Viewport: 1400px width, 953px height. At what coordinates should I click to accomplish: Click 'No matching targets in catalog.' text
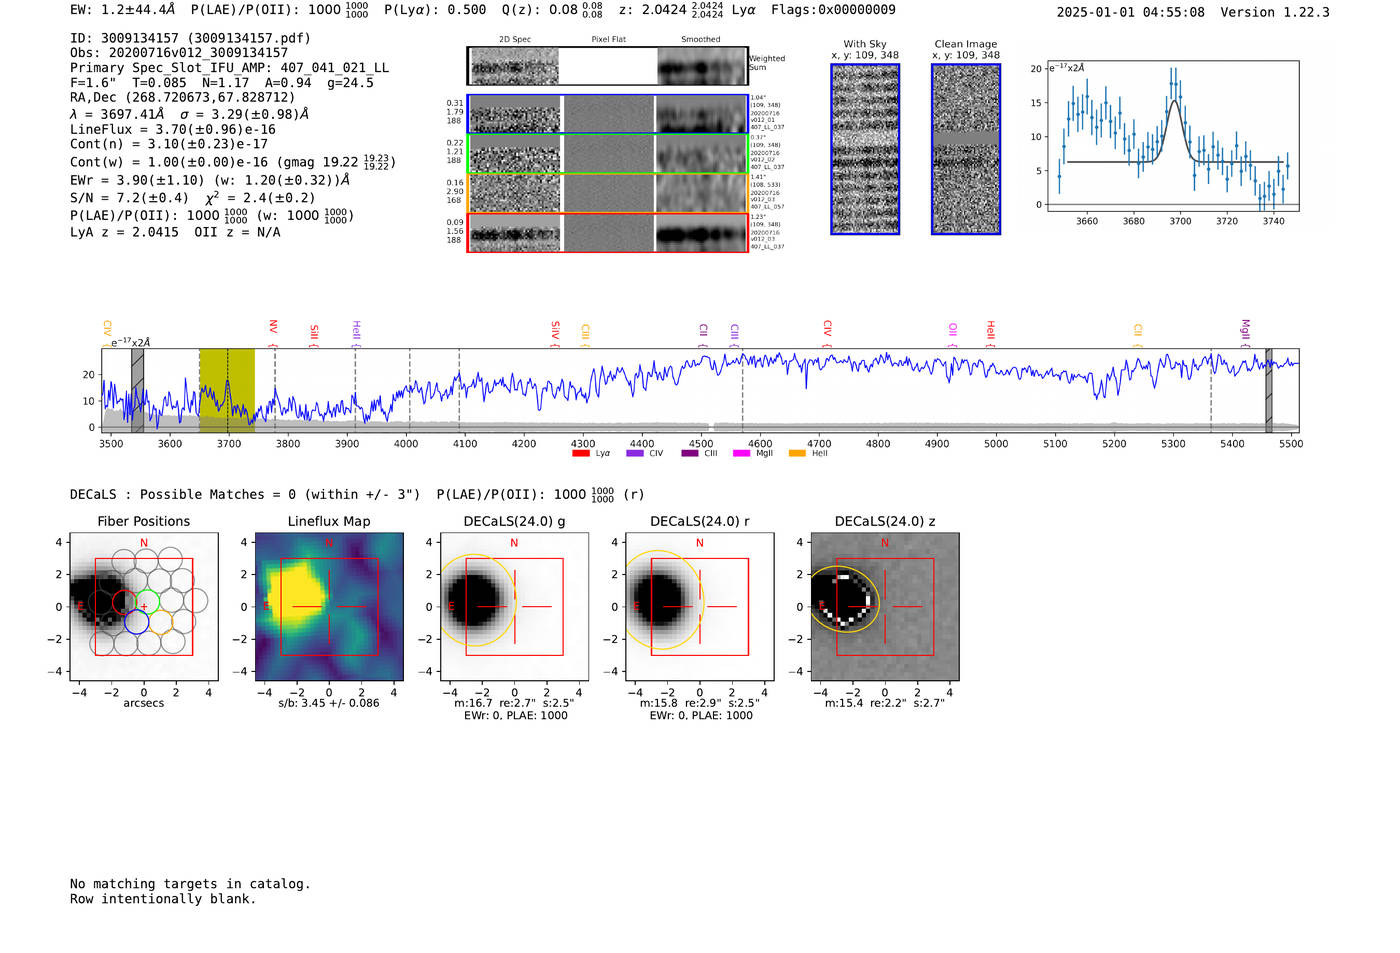[190, 884]
